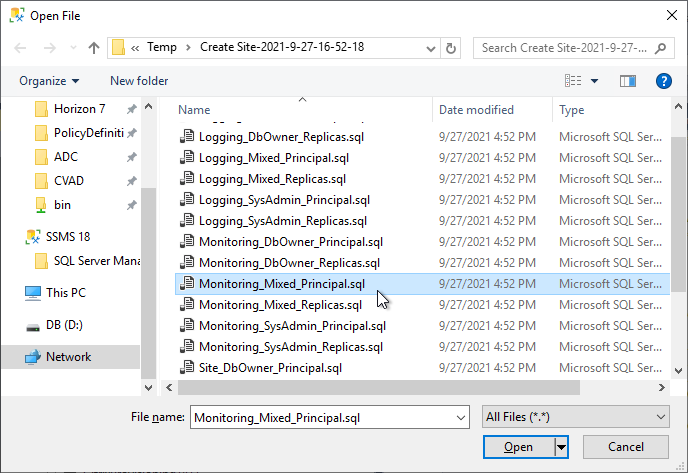Click the DB (D:) drive icon
The image size is (688, 473).
(x=33, y=325)
